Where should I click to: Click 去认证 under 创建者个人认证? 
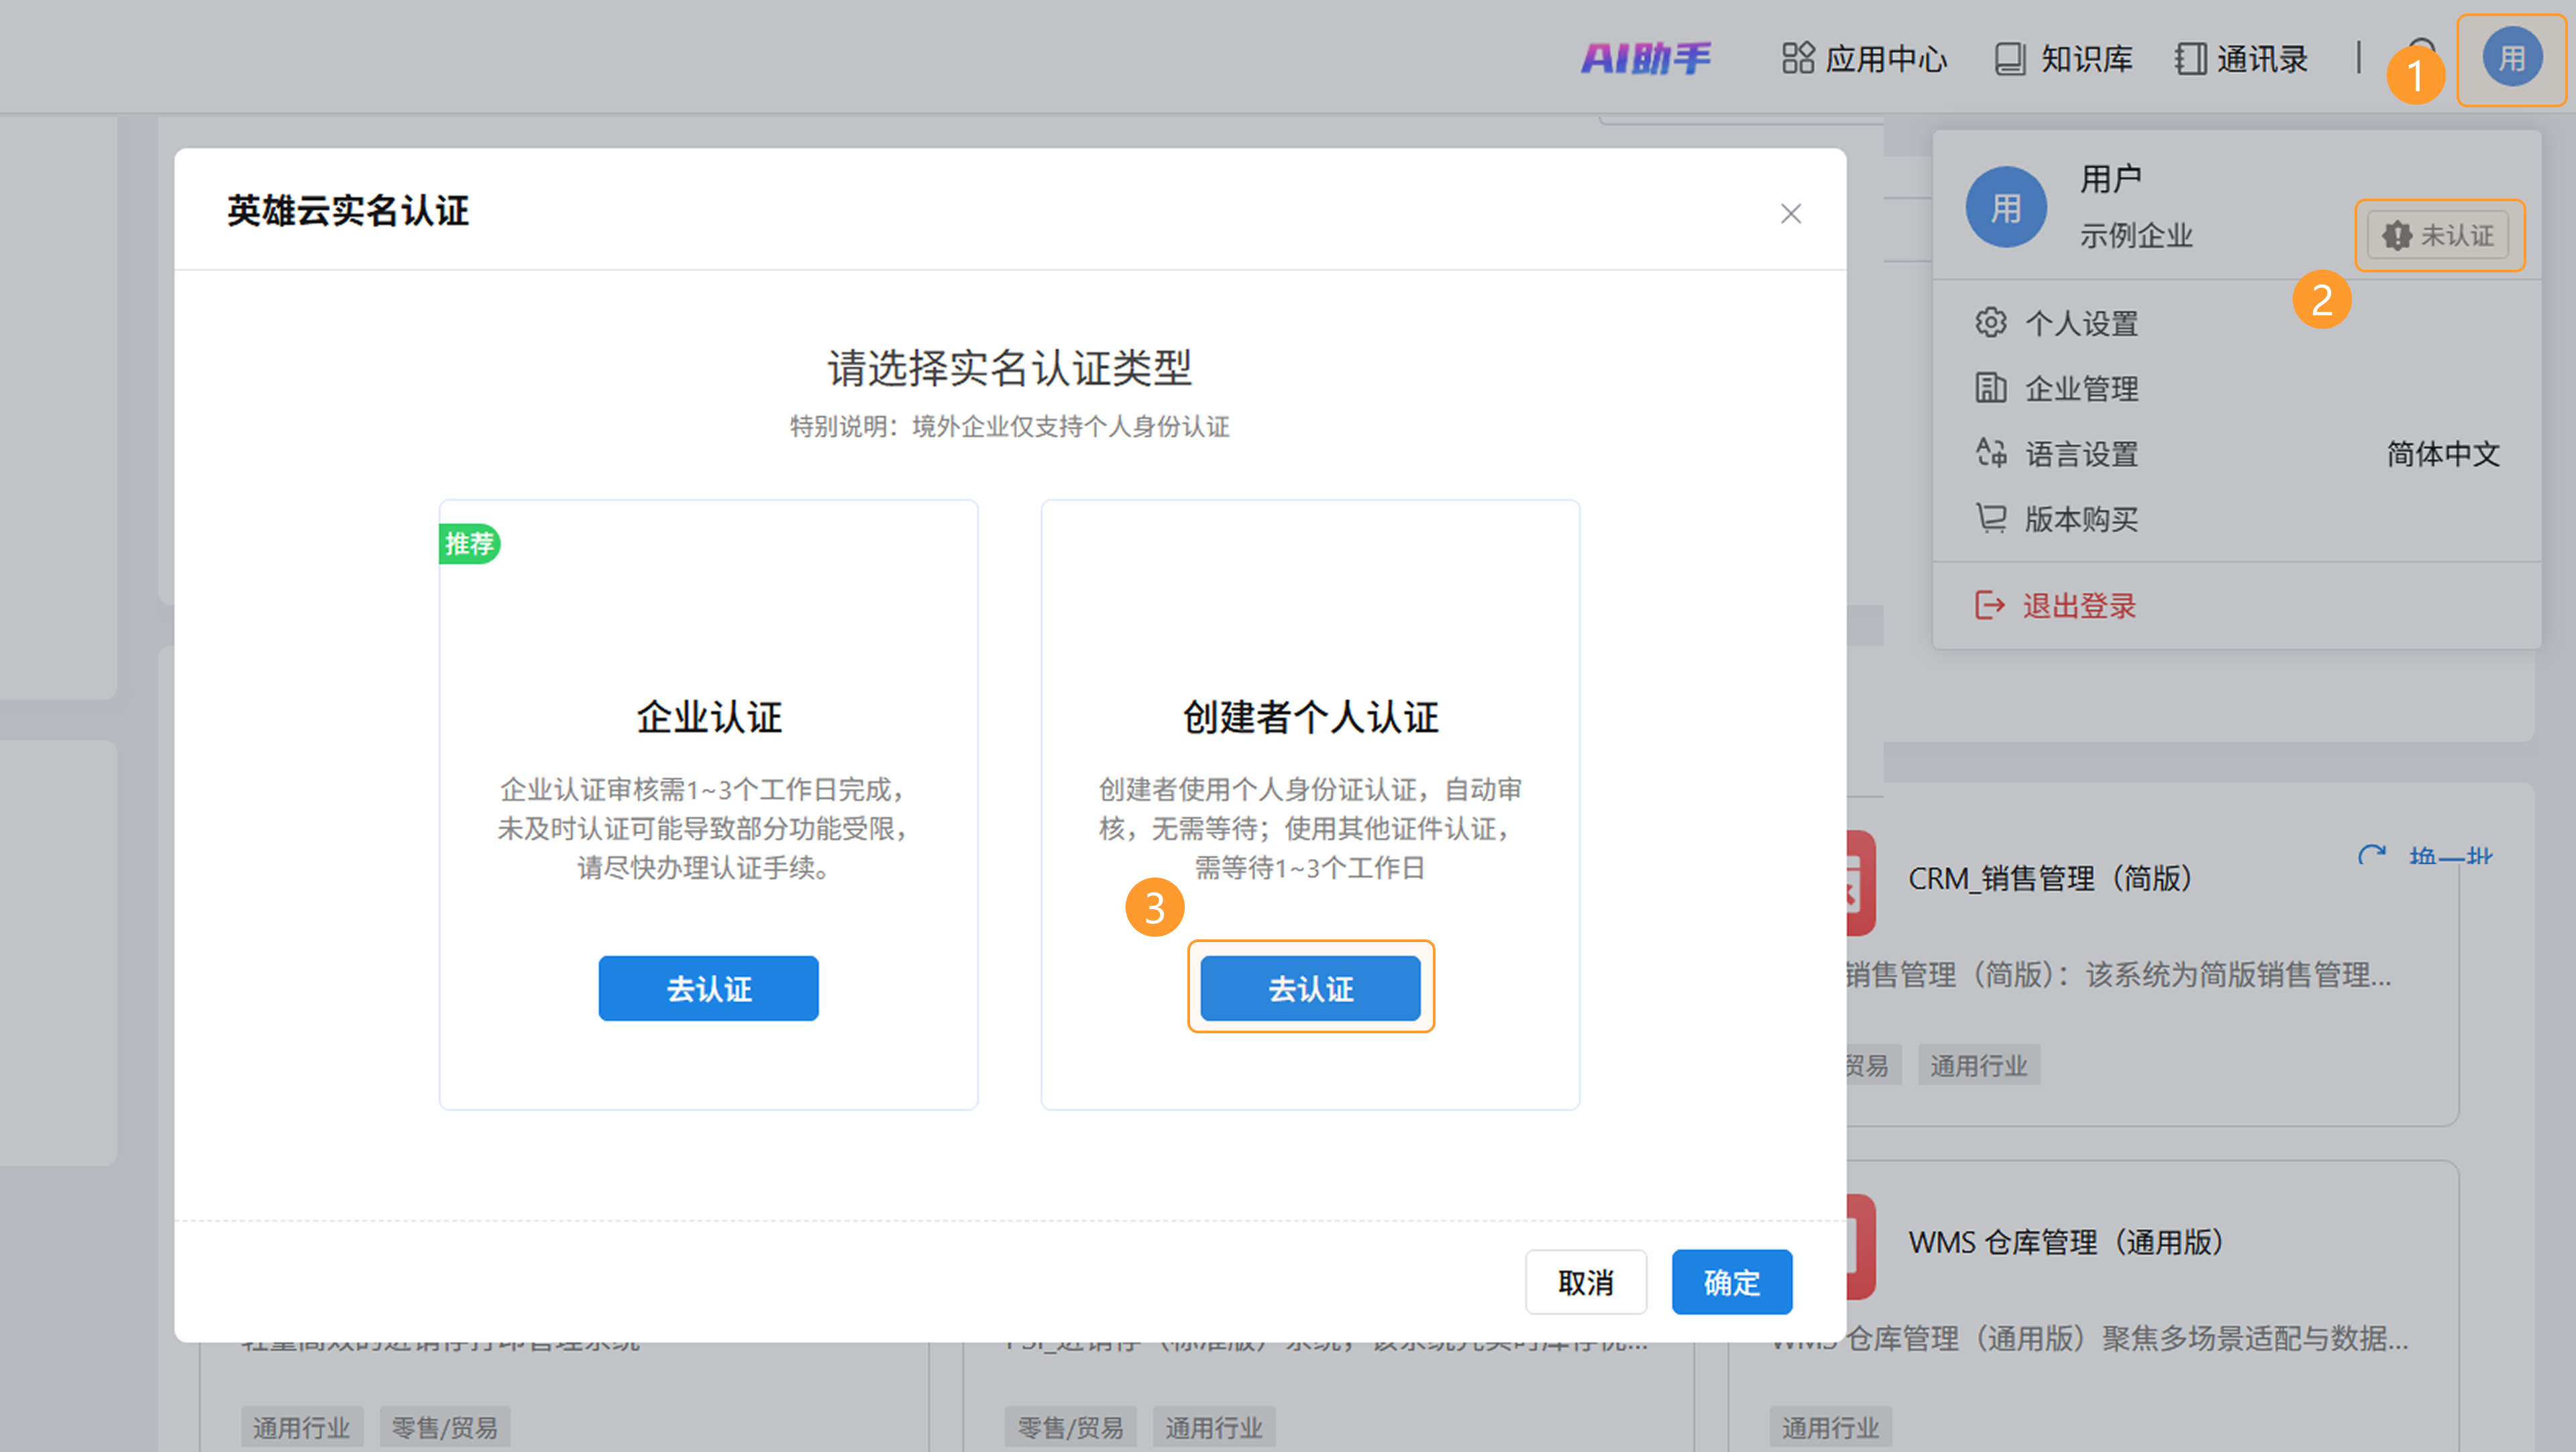click(x=1310, y=988)
